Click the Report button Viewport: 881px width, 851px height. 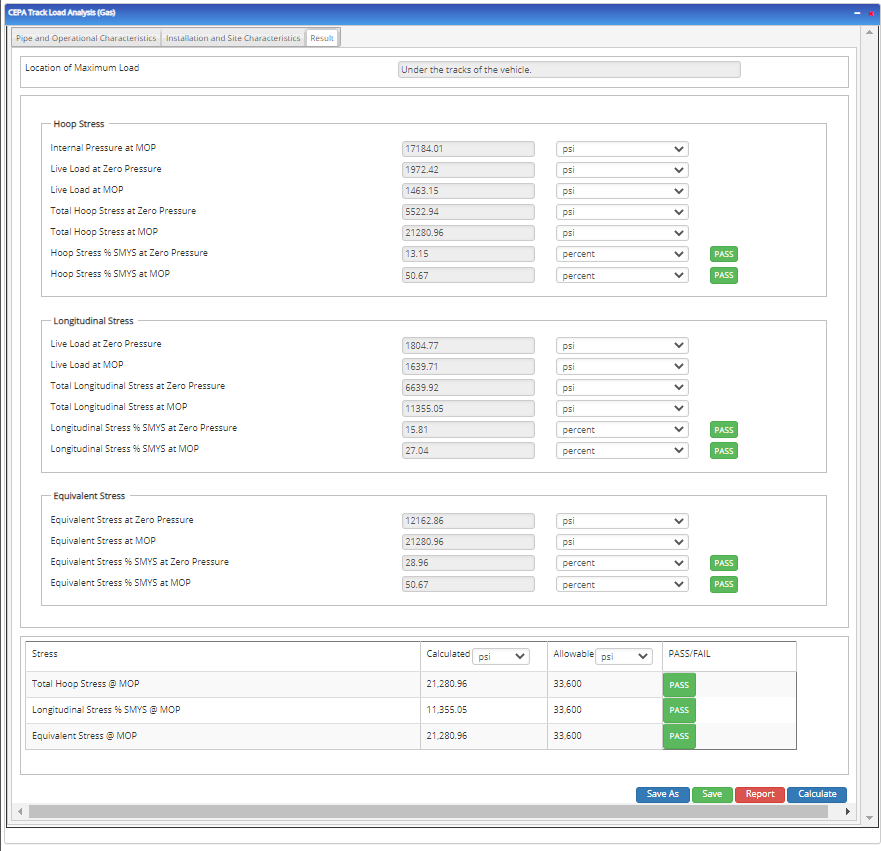[759, 794]
